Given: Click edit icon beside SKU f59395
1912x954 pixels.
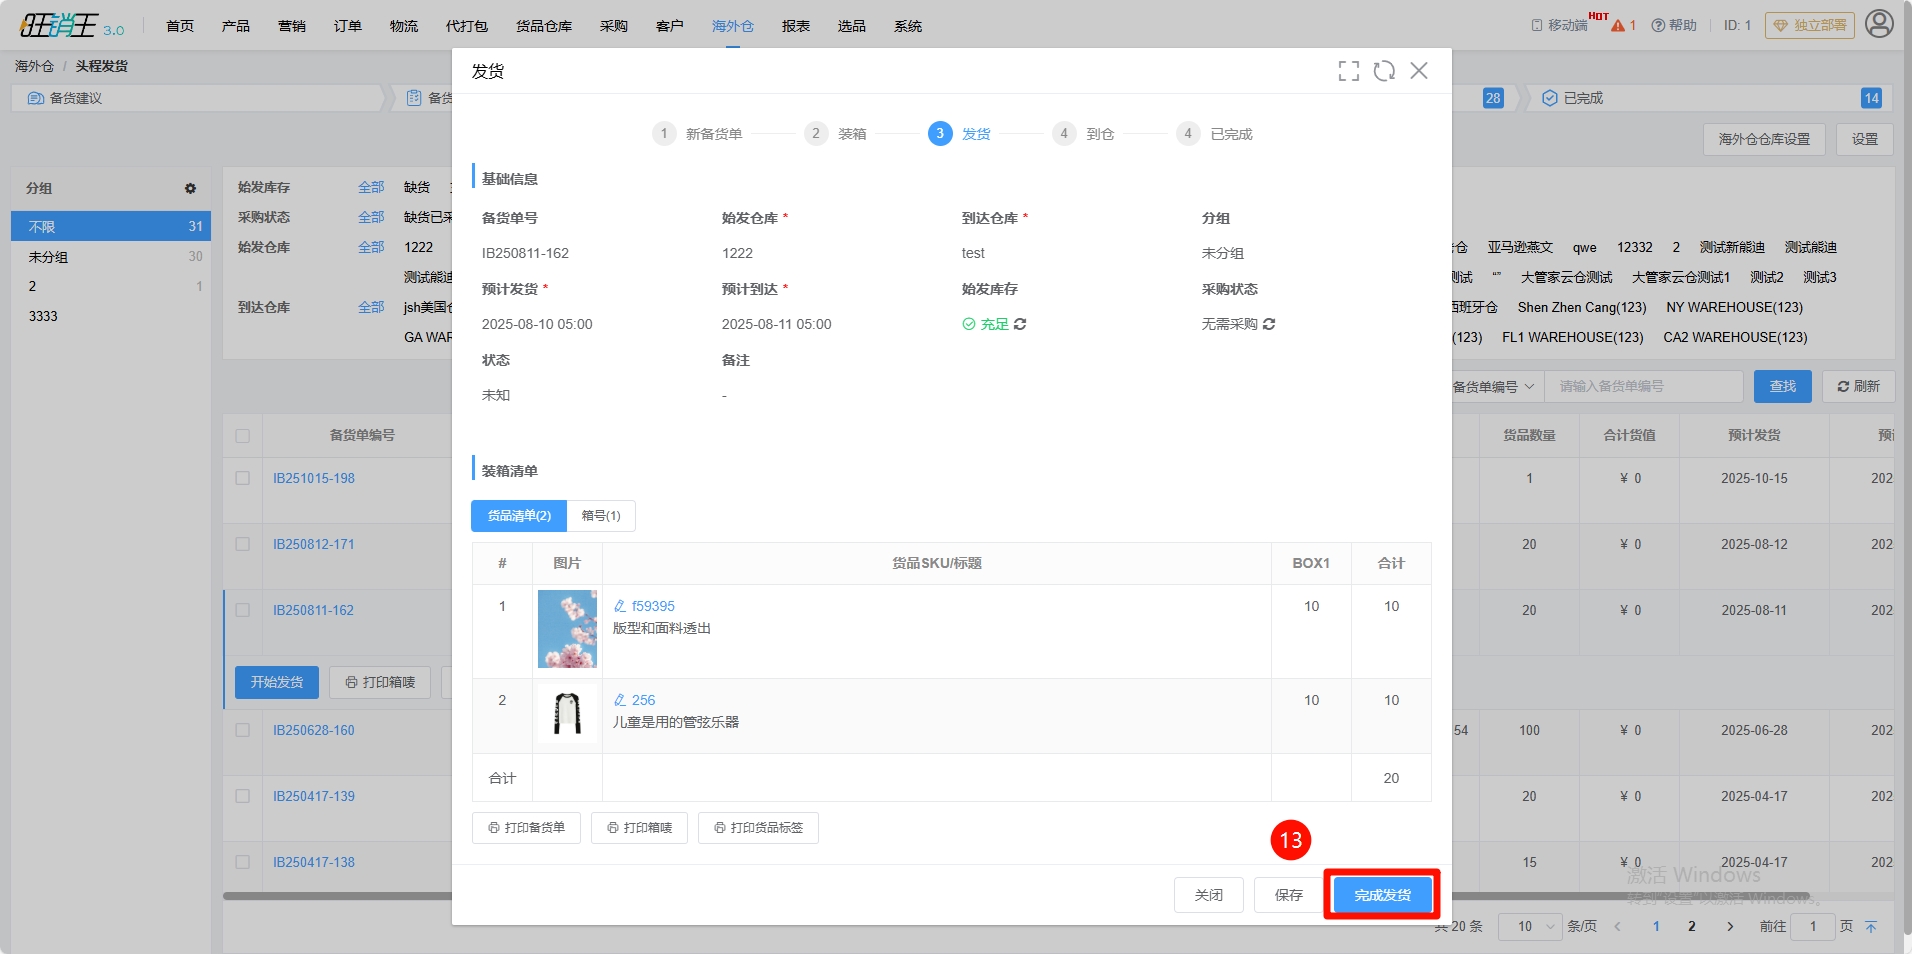Looking at the screenshot, I should click(620, 606).
